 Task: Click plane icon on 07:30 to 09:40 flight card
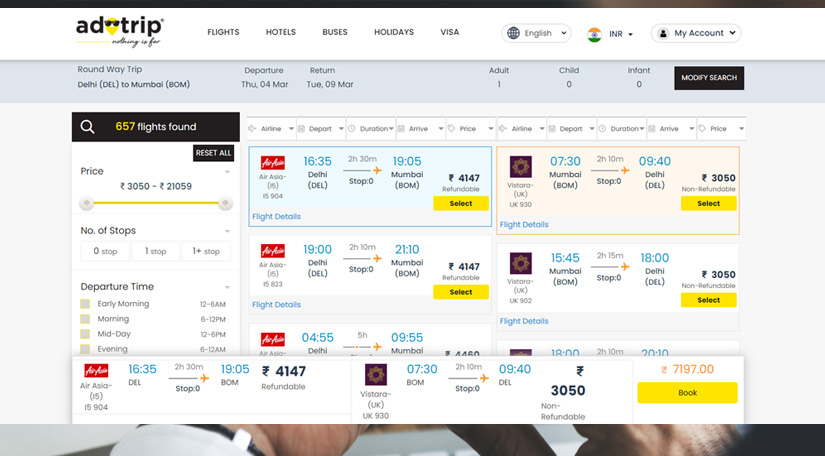pos(625,170)
